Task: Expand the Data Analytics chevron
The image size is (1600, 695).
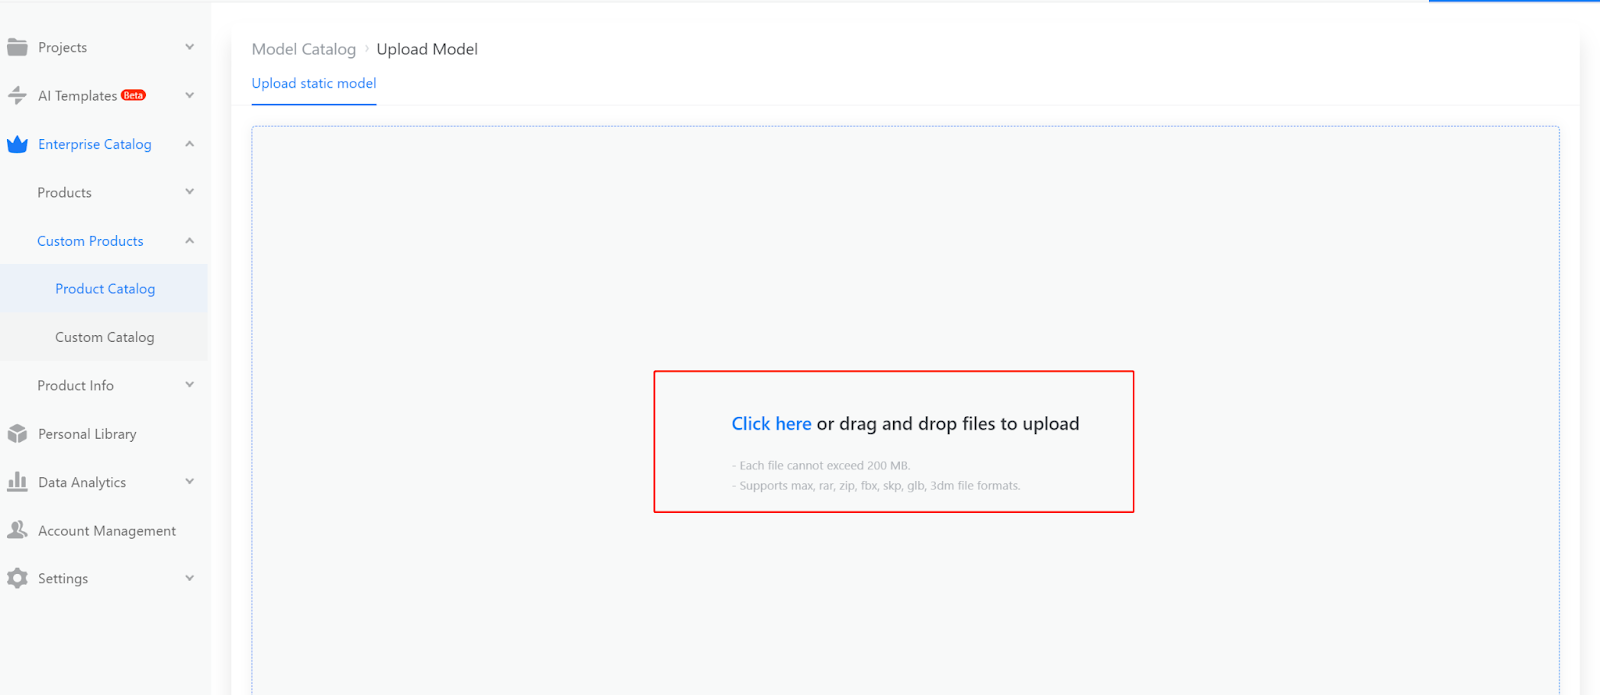Action: click(x=189, y=482)
